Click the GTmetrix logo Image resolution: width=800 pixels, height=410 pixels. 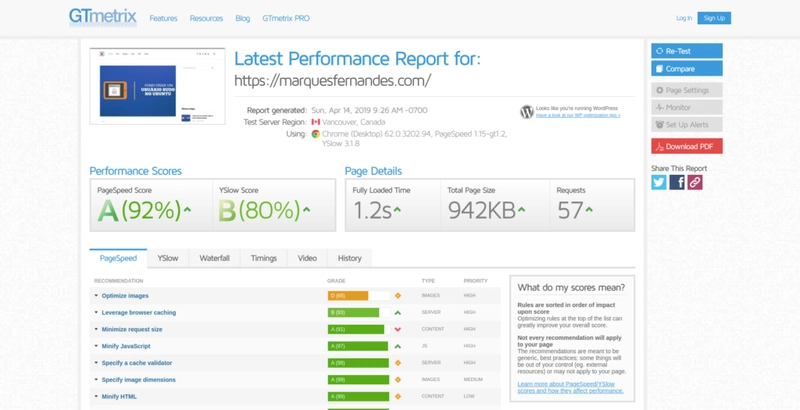[103, 17]
